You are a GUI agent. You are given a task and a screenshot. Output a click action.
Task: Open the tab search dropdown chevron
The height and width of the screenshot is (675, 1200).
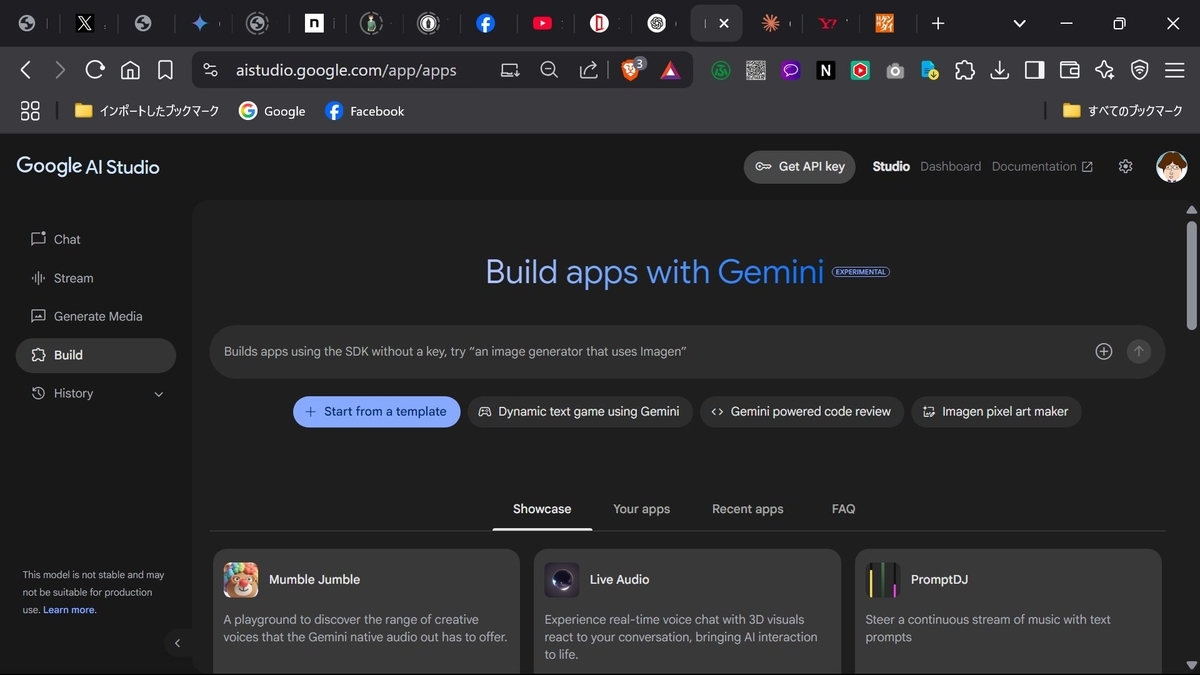pyautogui.click(x=1019, y=23)
